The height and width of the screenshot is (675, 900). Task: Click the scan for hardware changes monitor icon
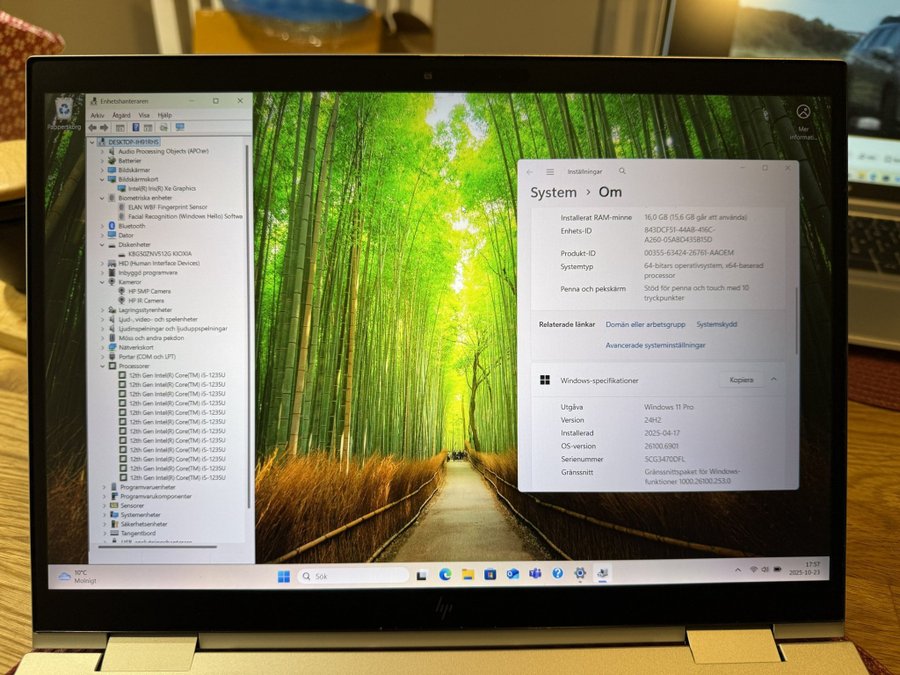pyautogui.click(x=180, y=128)
